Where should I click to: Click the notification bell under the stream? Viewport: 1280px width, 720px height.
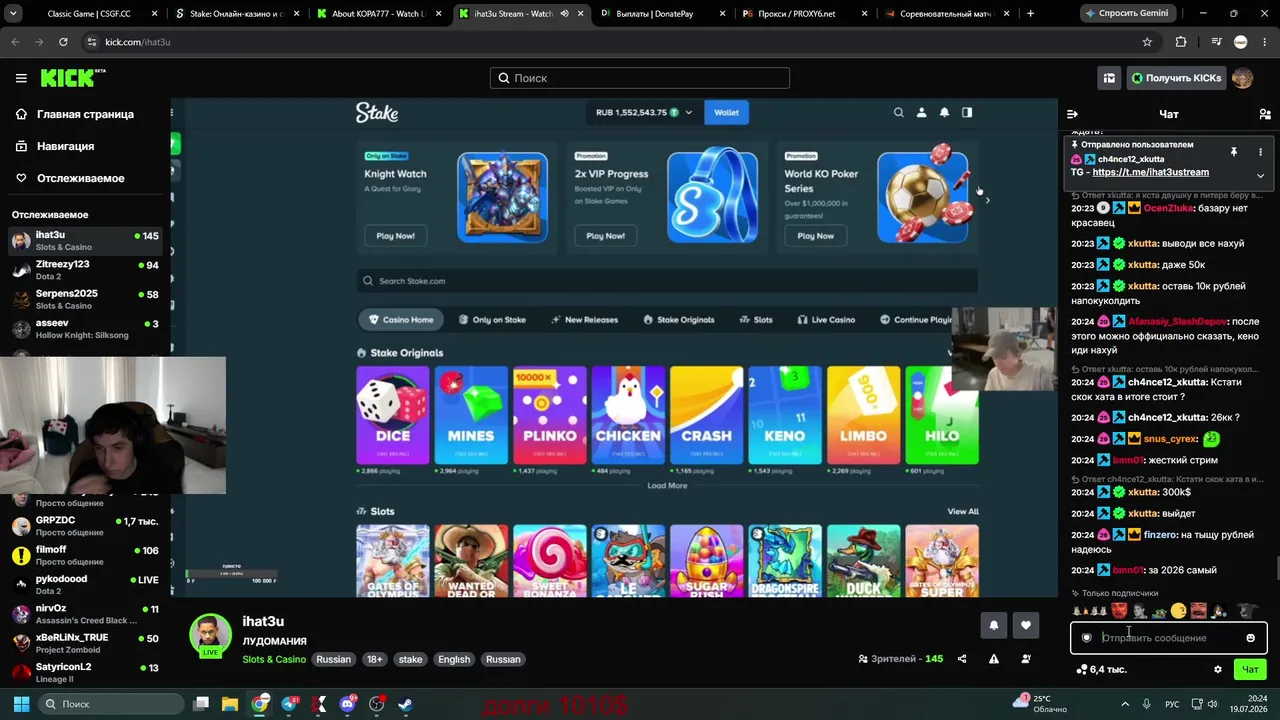click(x=993, y=626)
